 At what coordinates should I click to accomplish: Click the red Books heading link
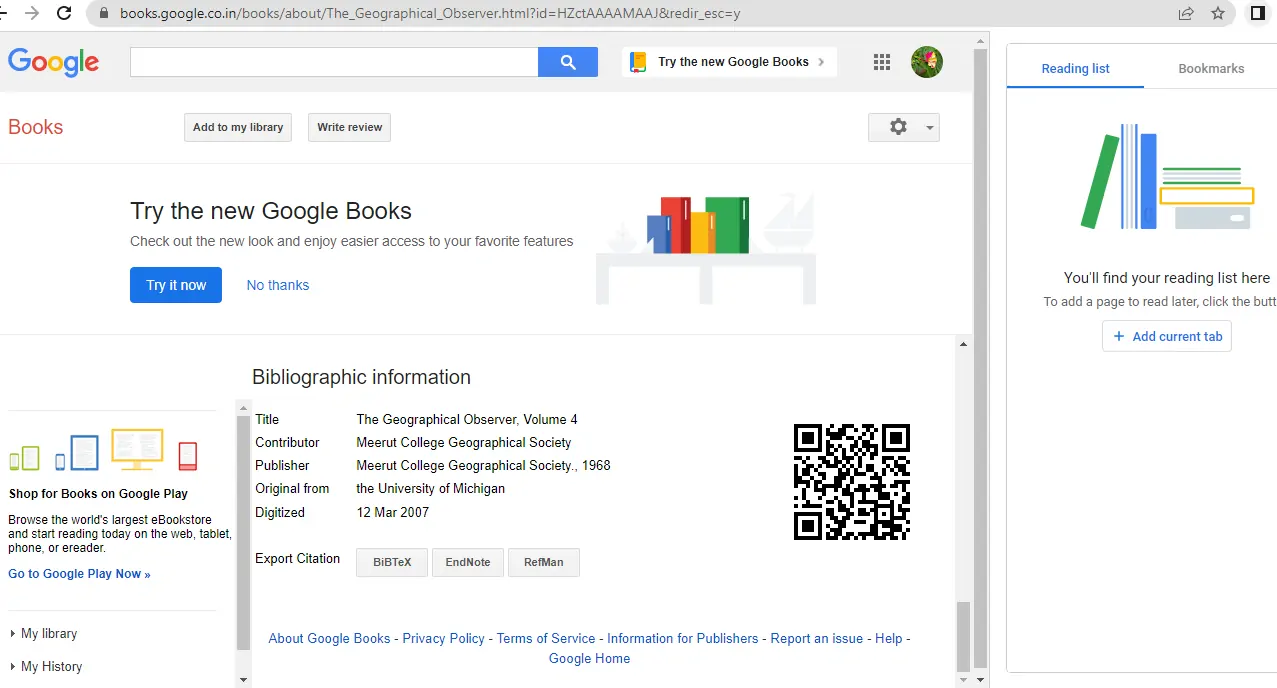pos(35,127)
